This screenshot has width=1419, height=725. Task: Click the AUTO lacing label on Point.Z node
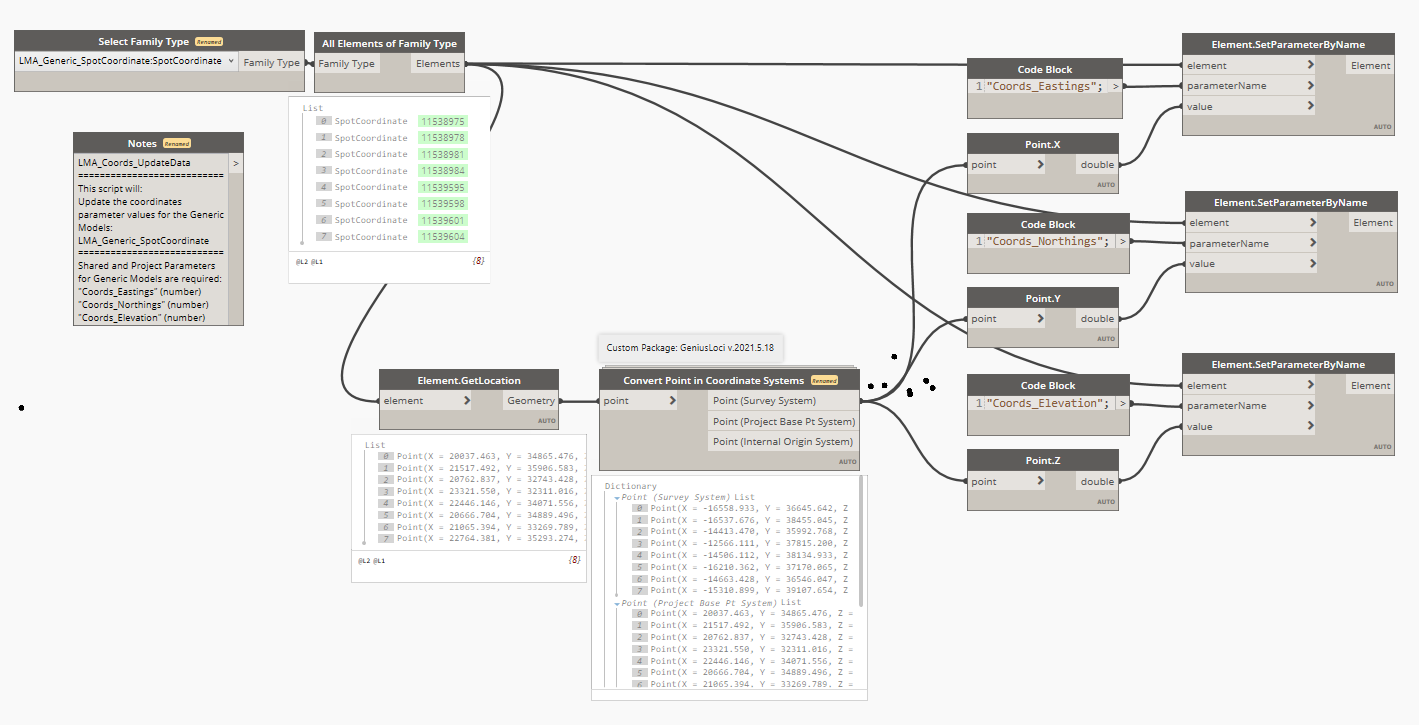tap(1106, 502)
